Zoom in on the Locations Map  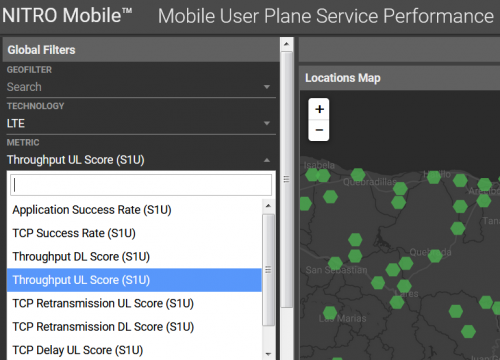[x=319, y=109]
